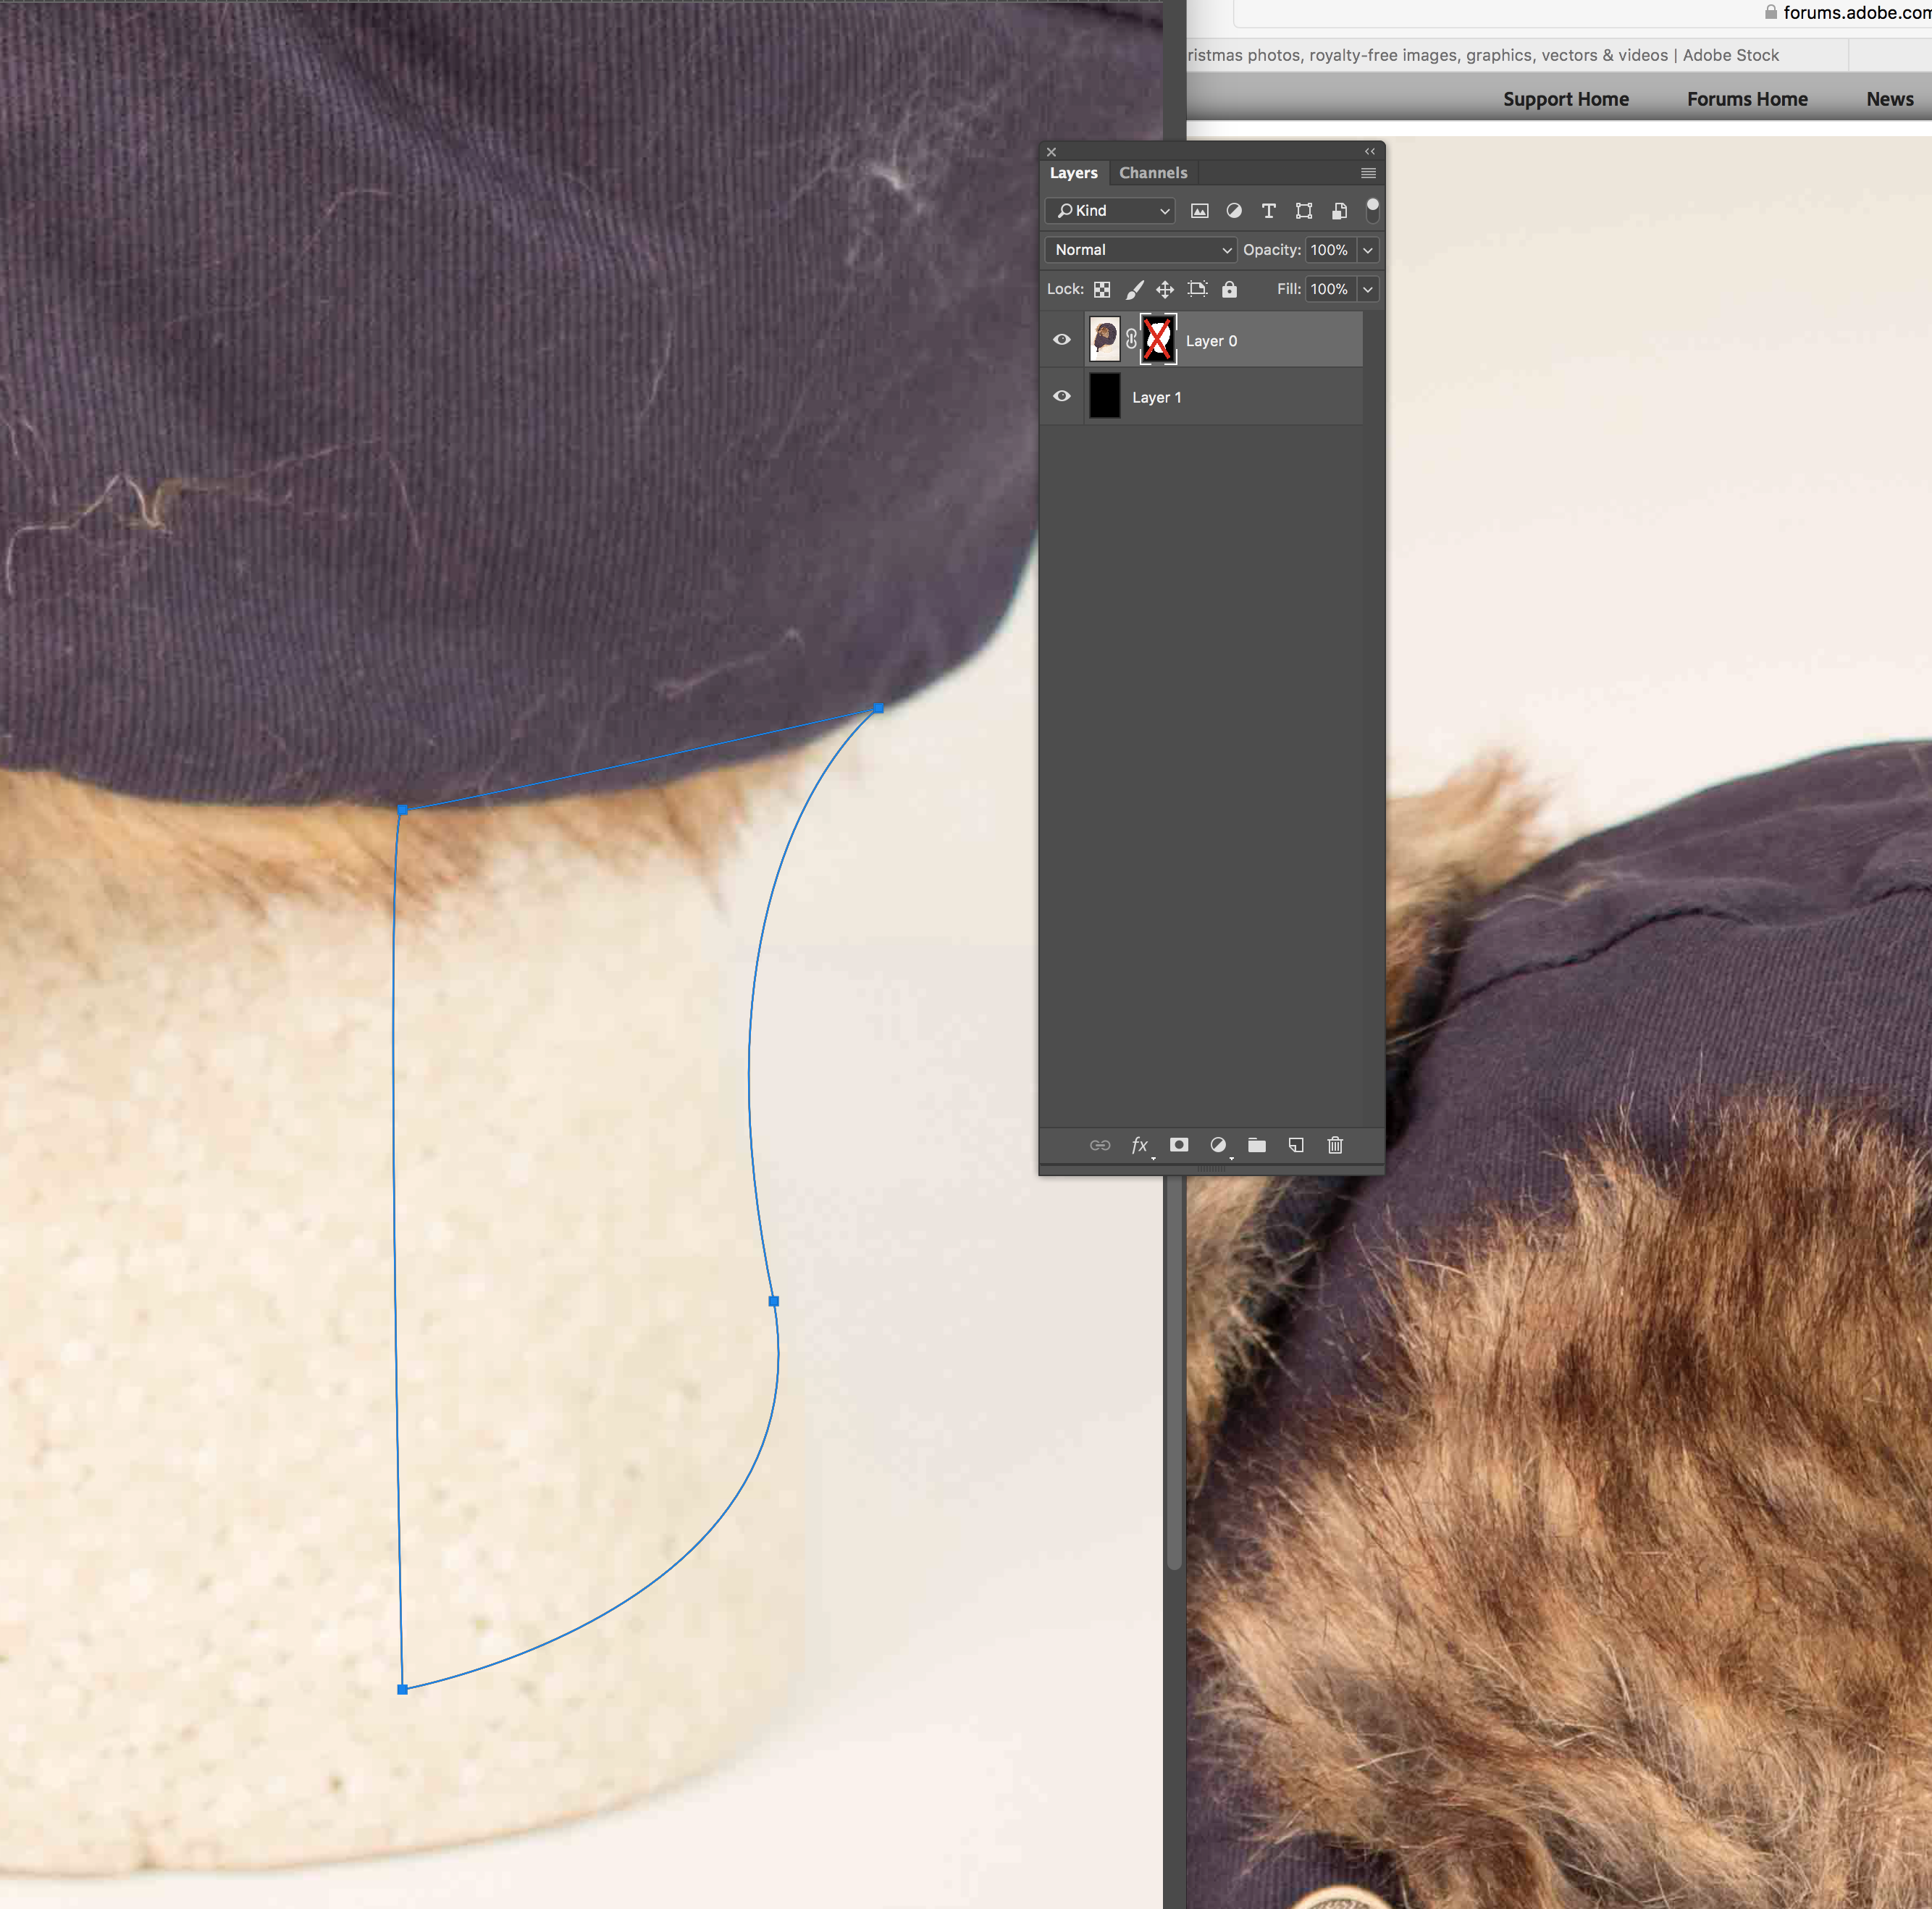Click the lock all attributes icon
This screenshot has width=1932, height=1909.
1229,289
